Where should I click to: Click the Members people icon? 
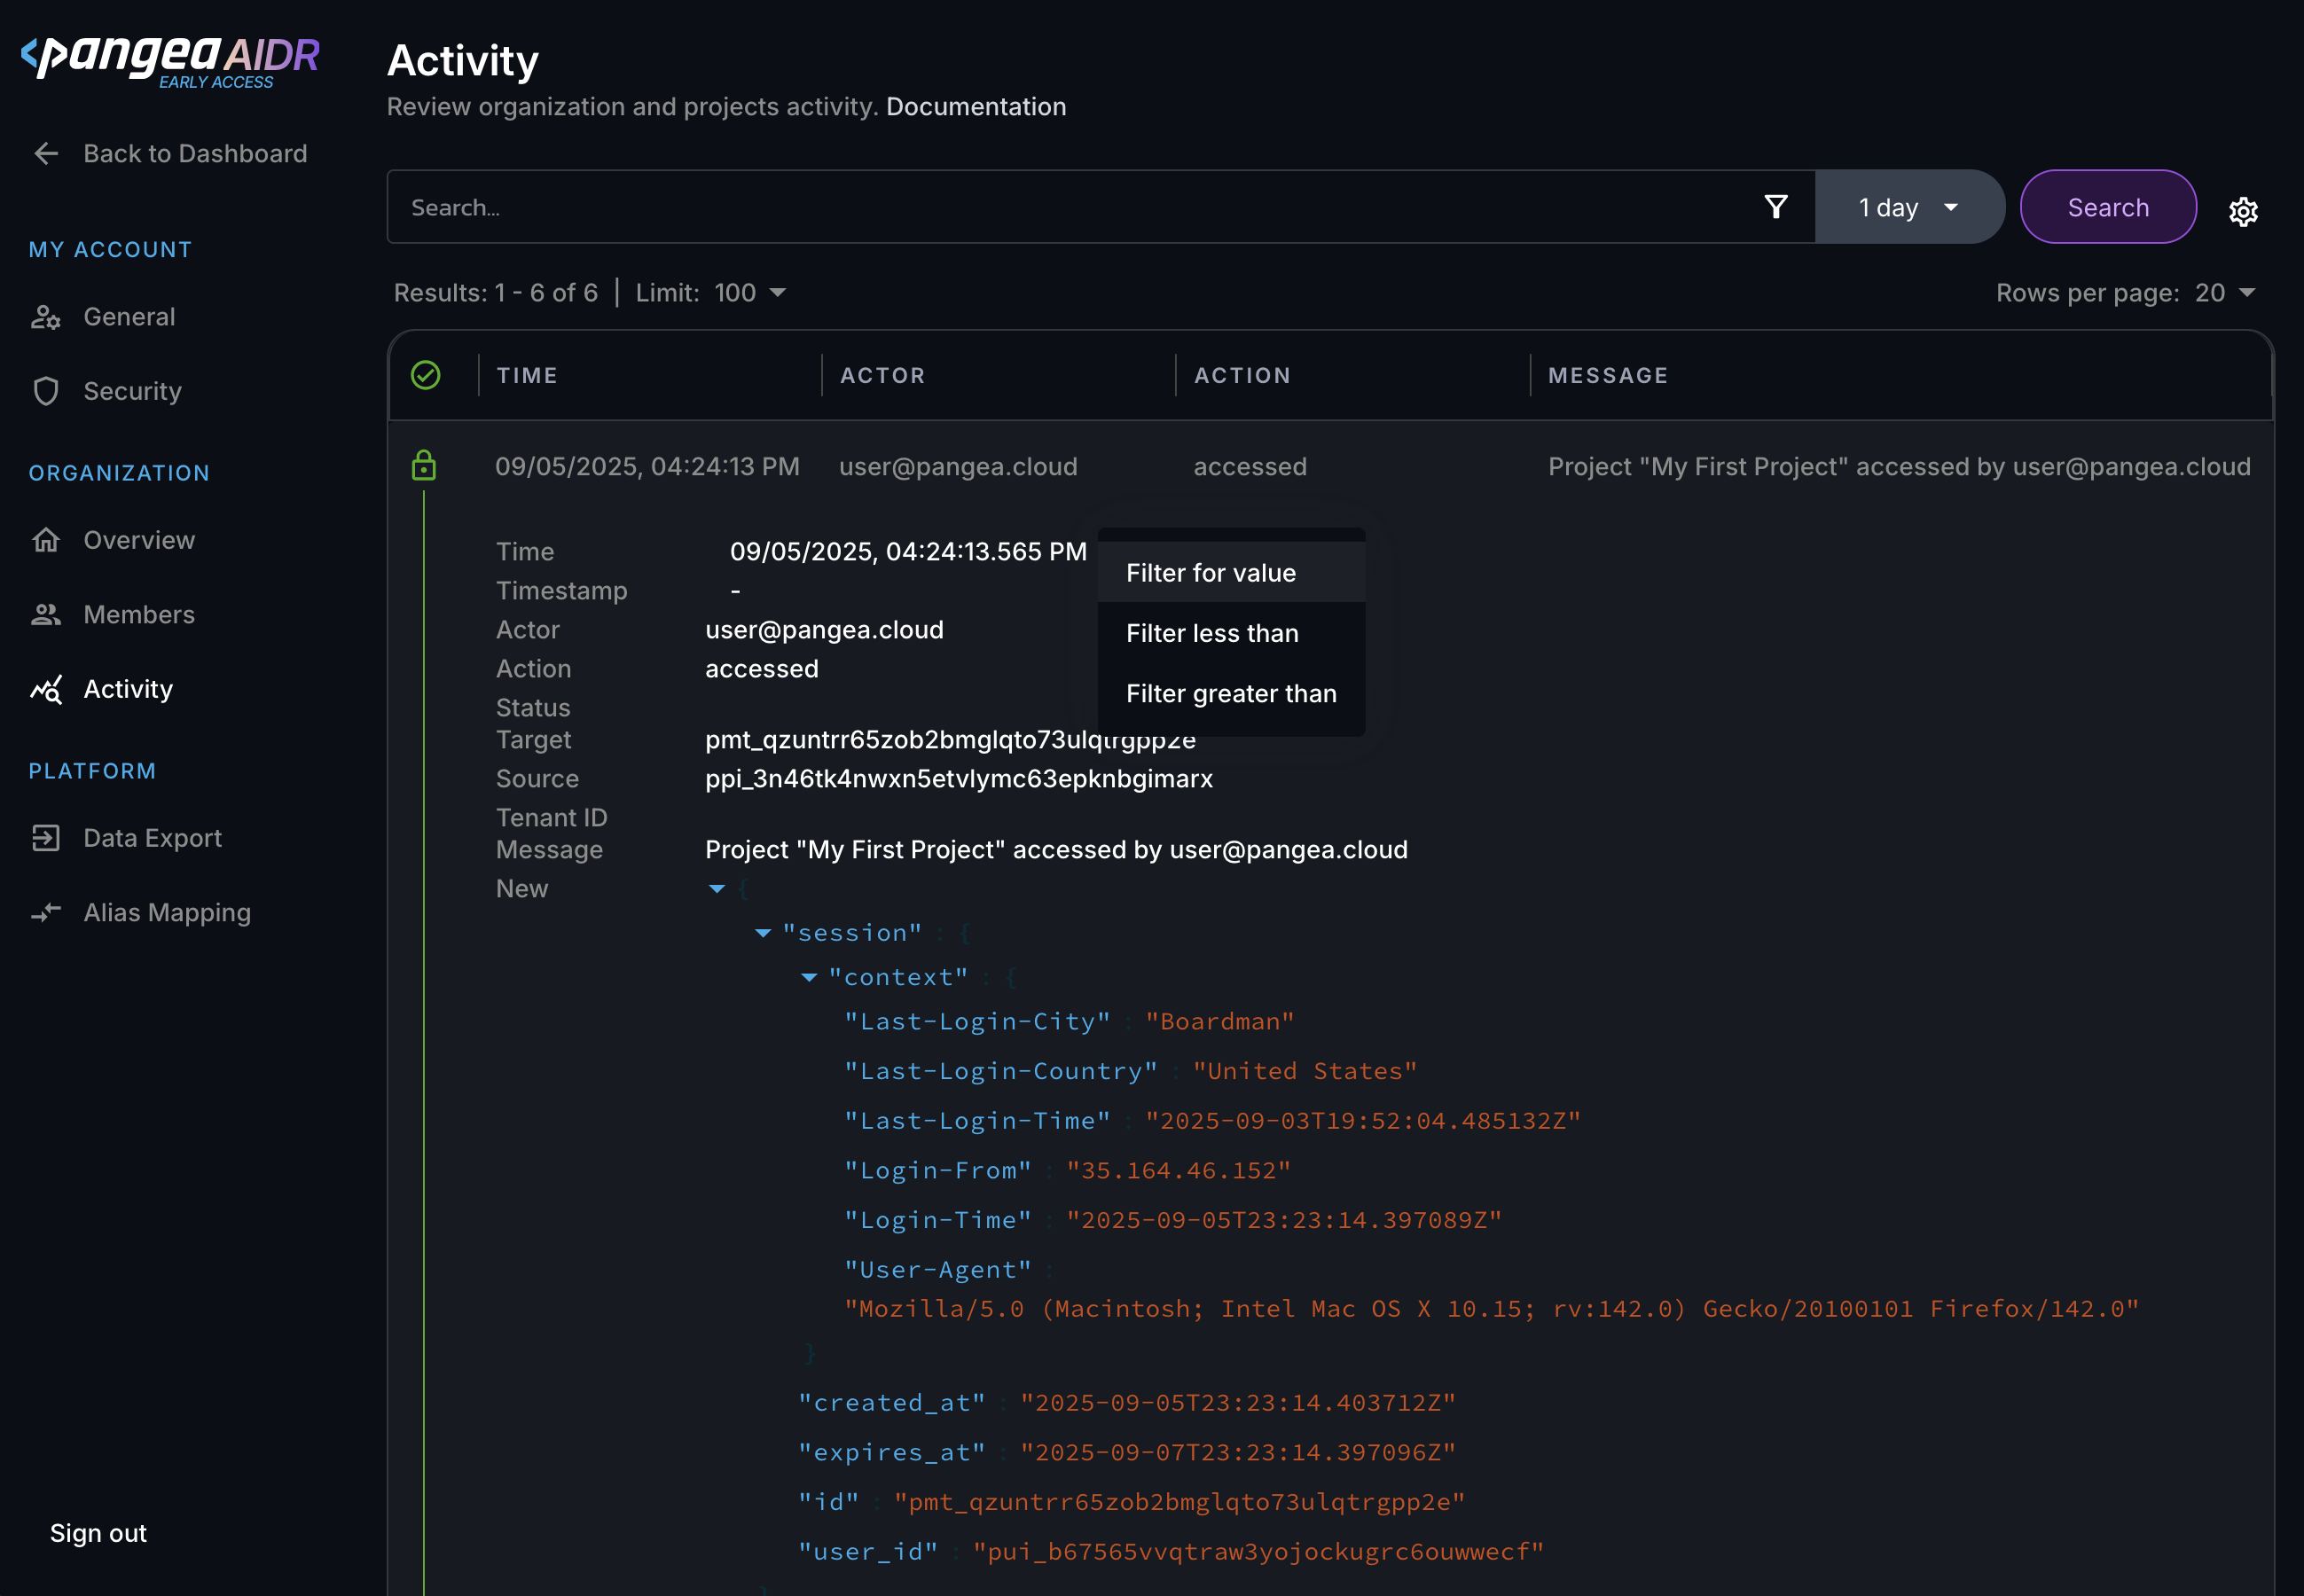pos(46,614)
